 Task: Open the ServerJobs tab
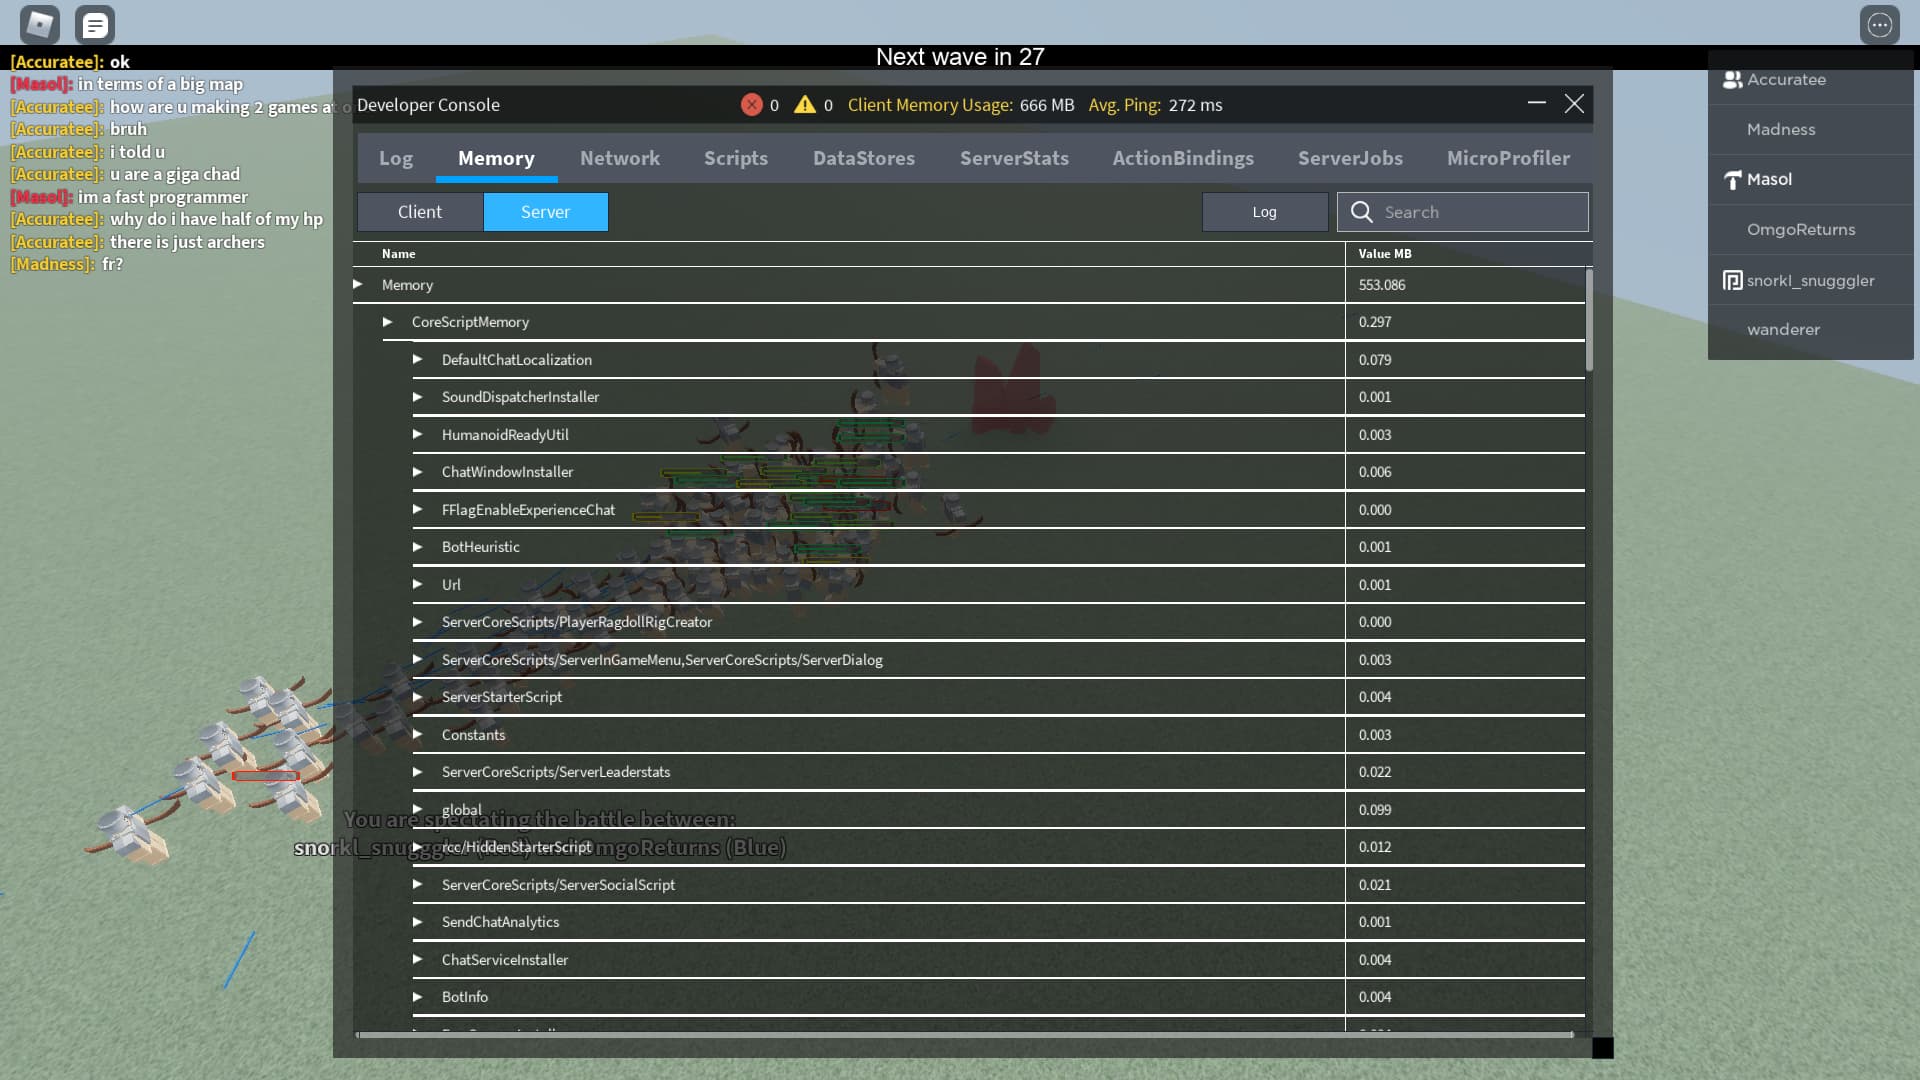tap(1350, 158)
